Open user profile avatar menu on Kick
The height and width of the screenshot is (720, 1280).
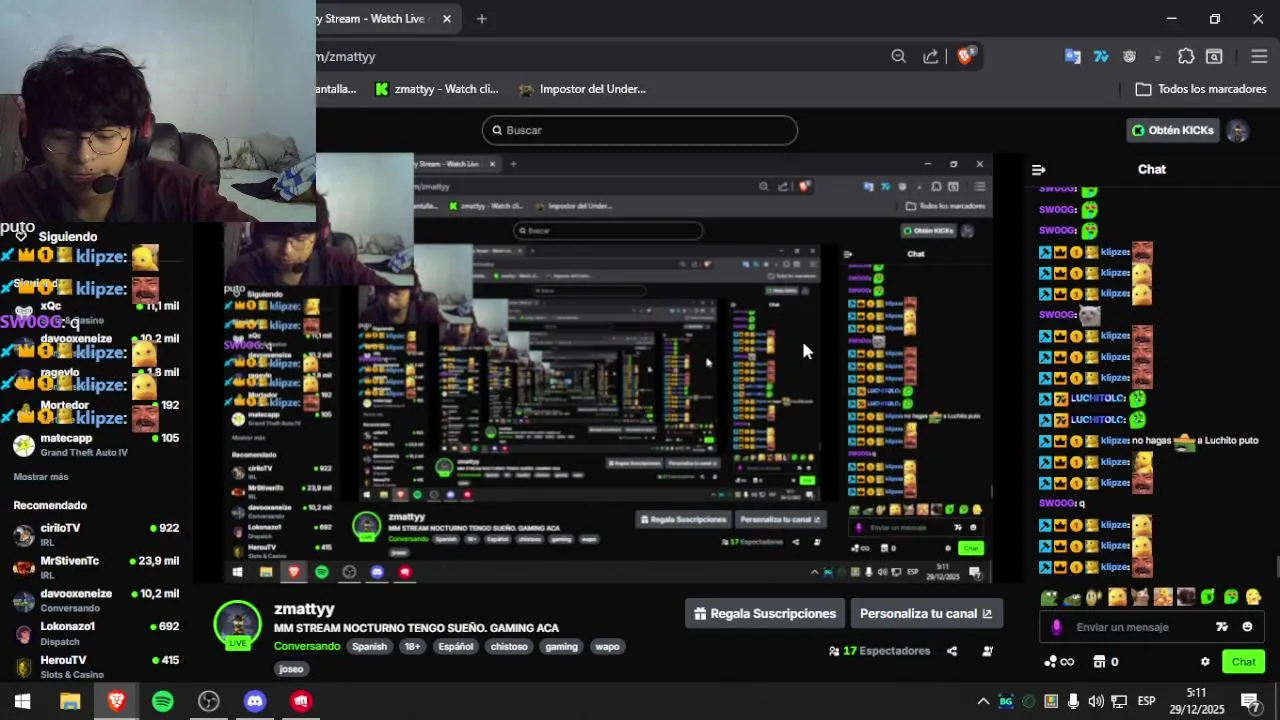1238,131
